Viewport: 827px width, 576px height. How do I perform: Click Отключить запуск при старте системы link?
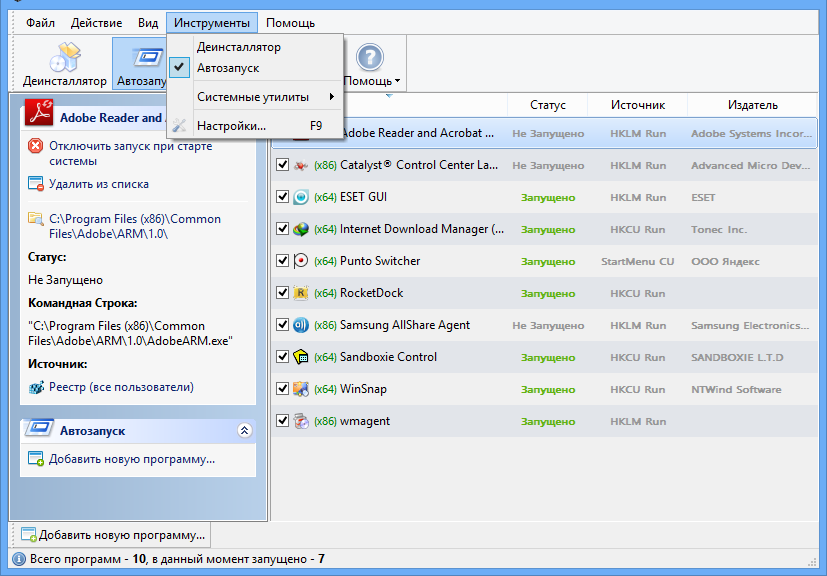pyautogui.click(x=131, y=153)
